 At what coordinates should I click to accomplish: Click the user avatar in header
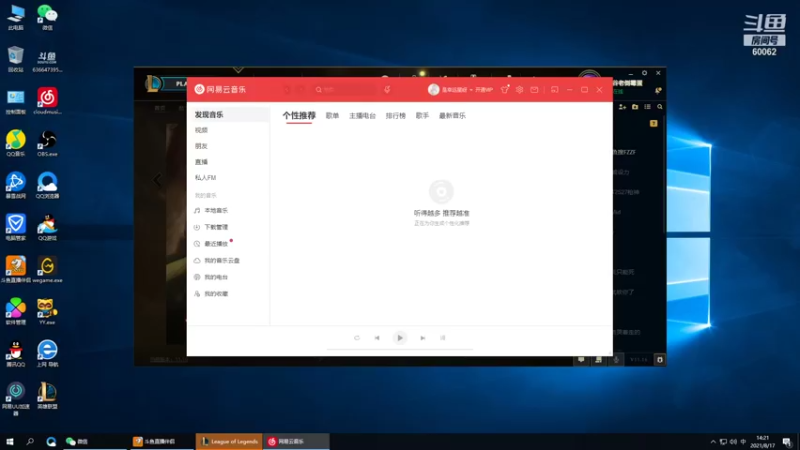[434, 90]
